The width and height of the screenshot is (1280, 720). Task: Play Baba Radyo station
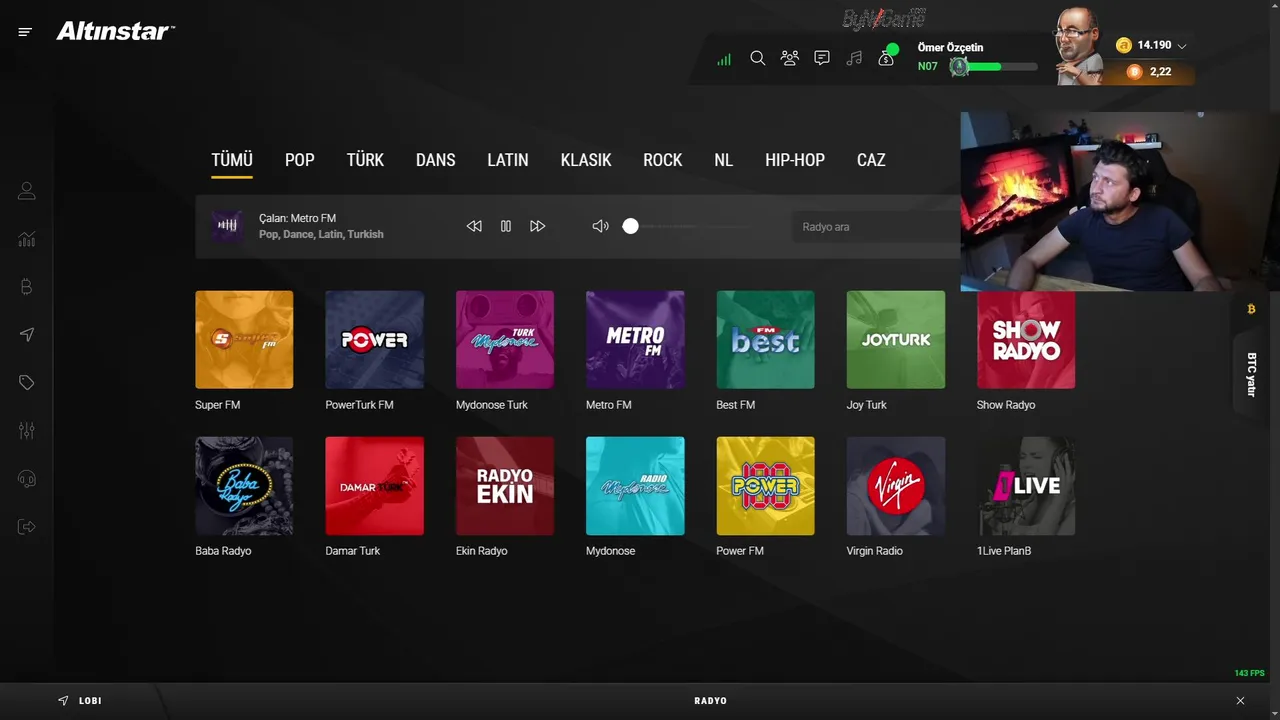tap(244, 486)
